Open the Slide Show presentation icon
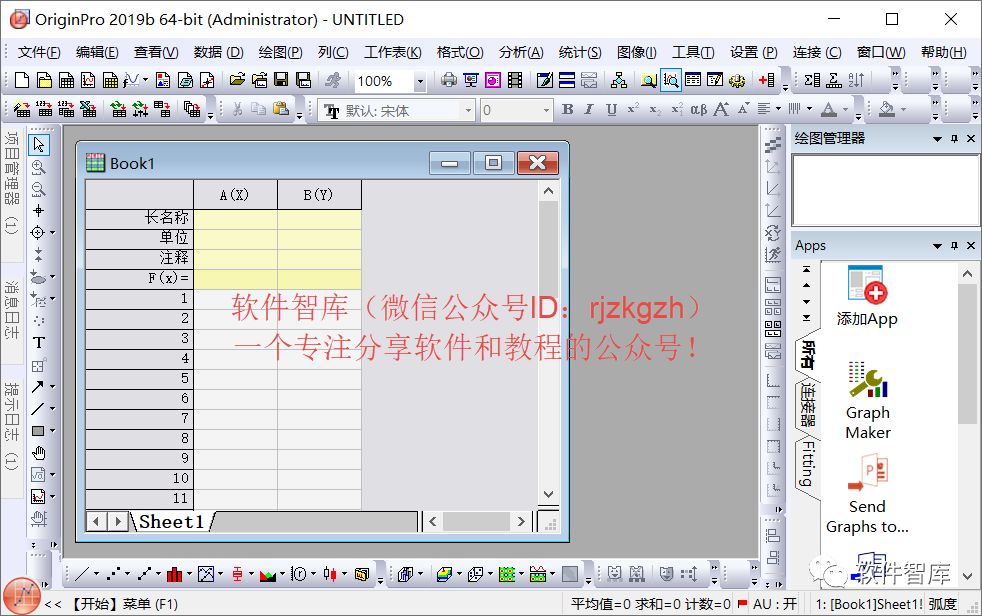982x616 pixels. [x=471, y=80]
